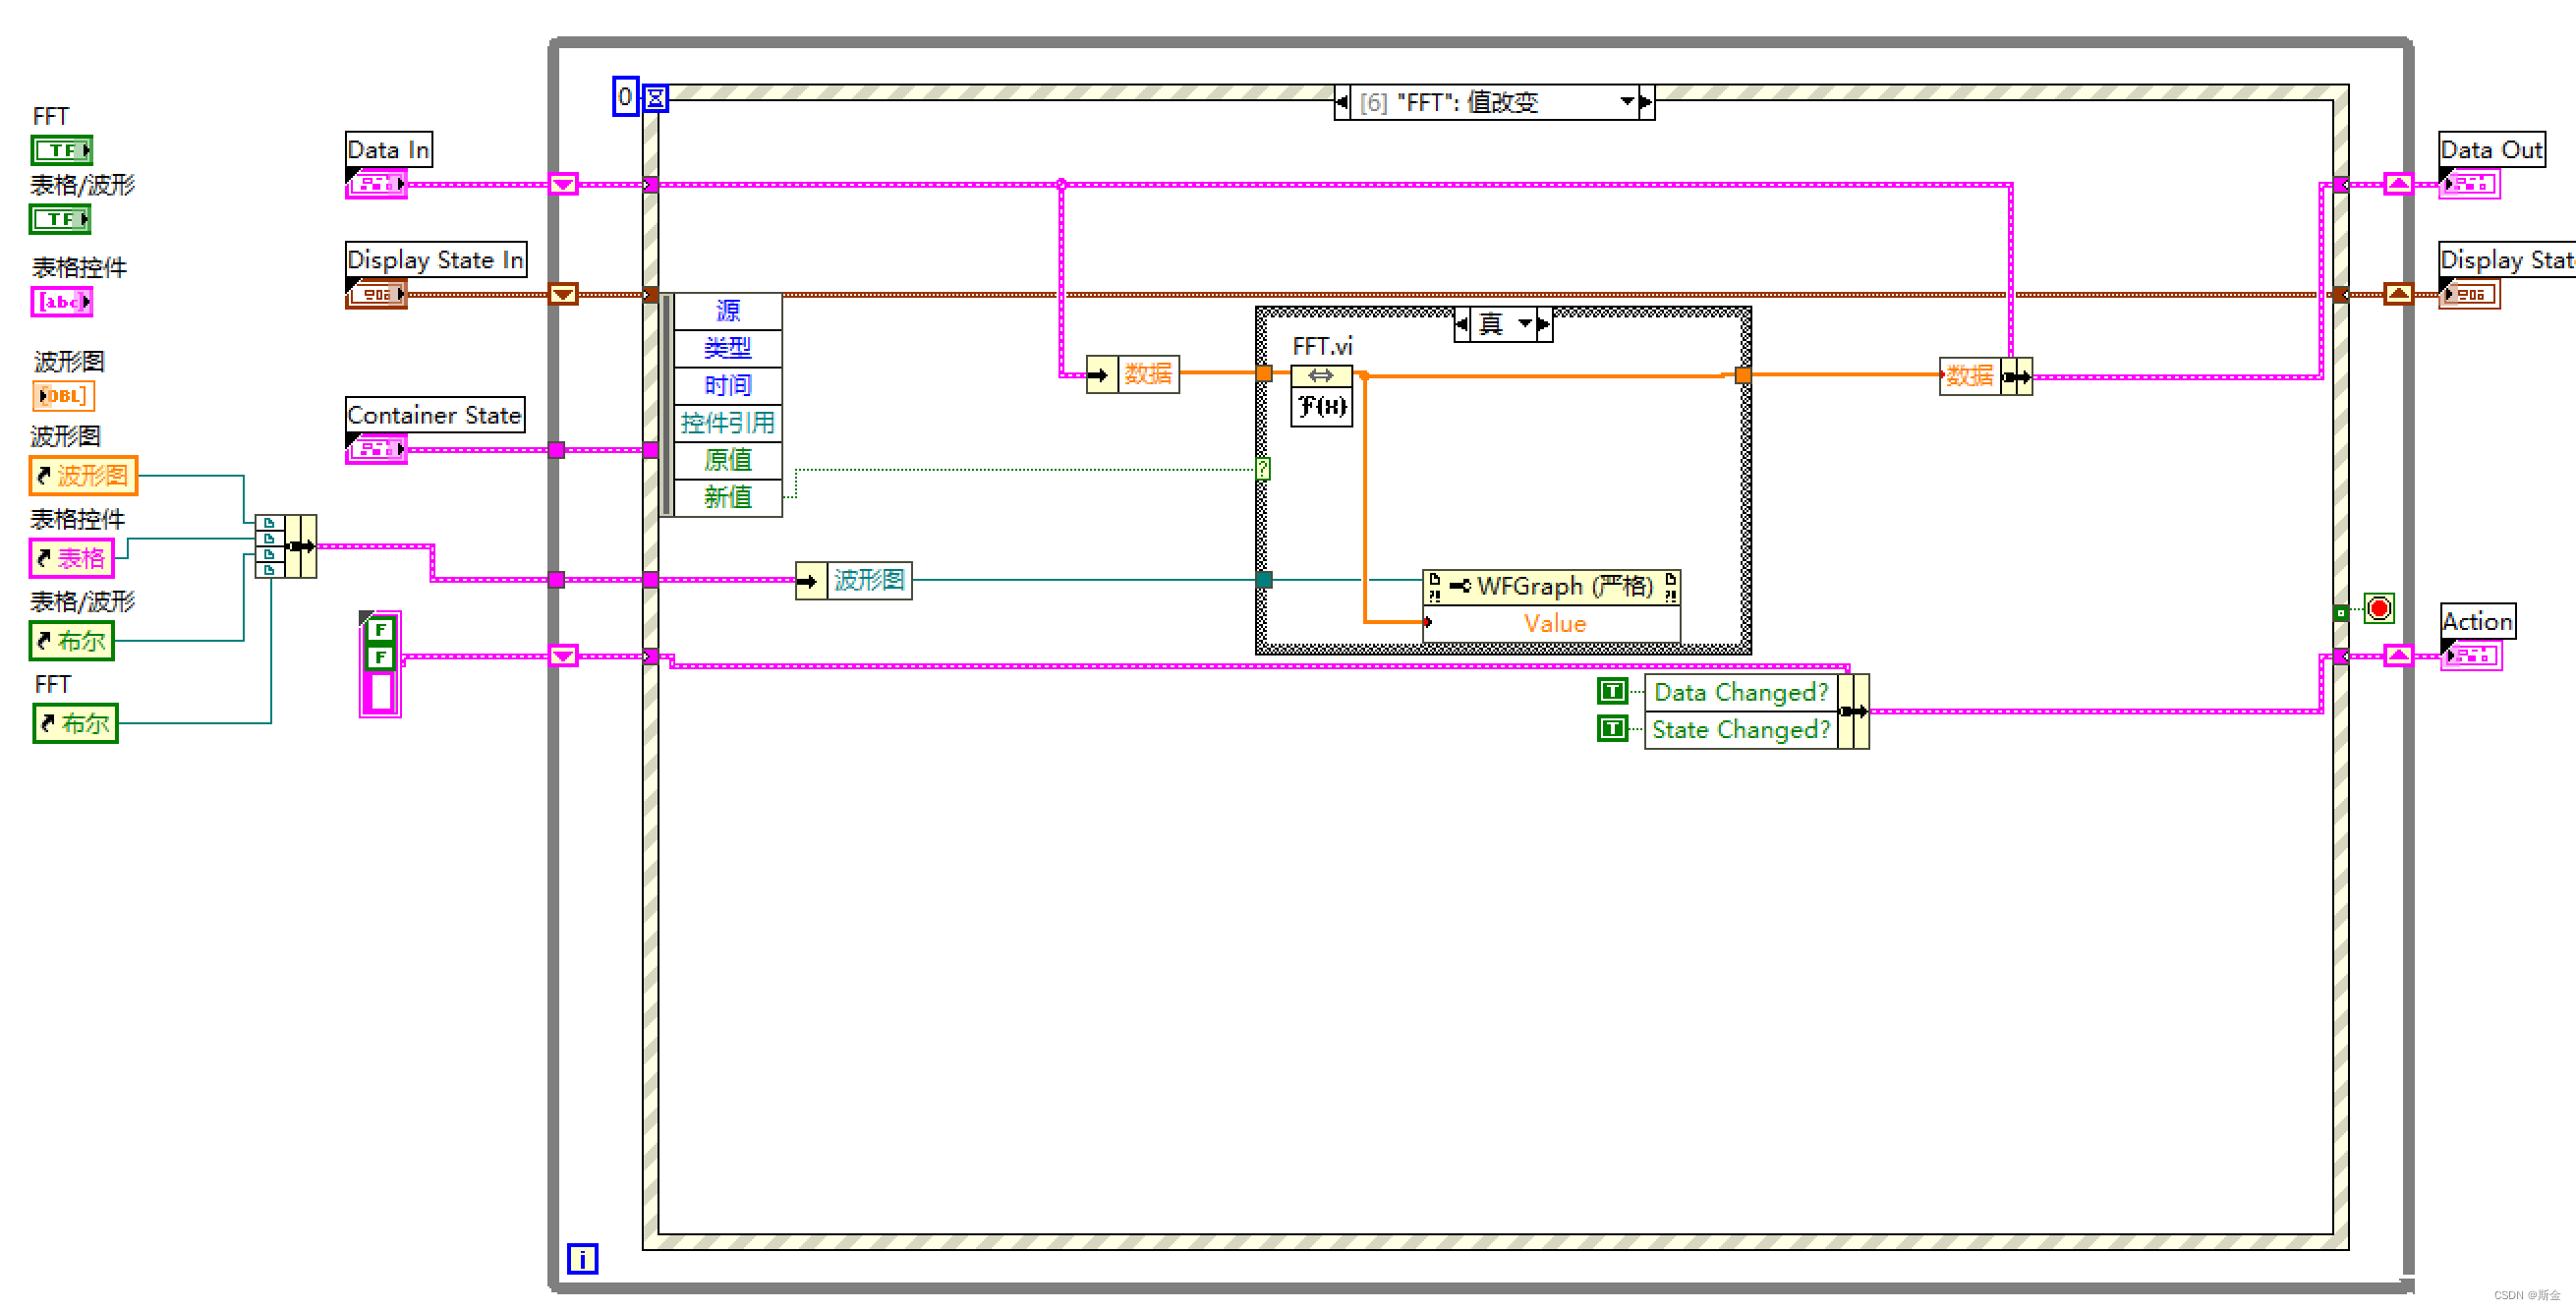Select the 数据 unbundle node after Data In
The height and width of the screenshot is (1310, 2576).
coord(1134,374)
